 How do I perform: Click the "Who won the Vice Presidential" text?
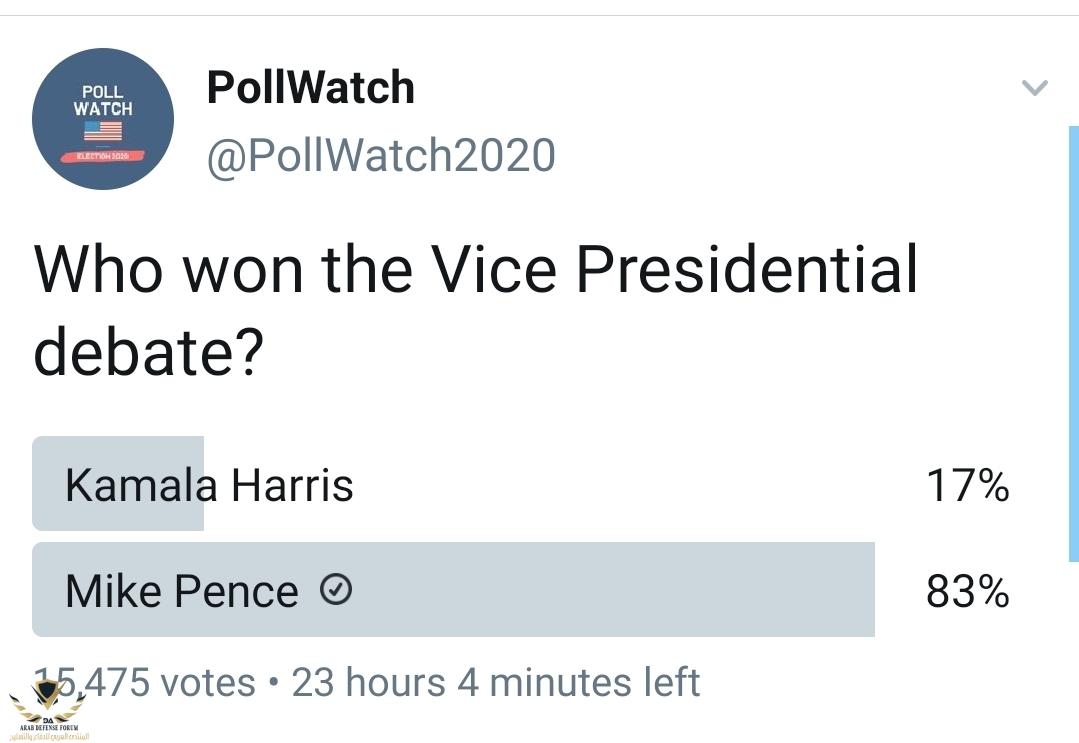476,268
